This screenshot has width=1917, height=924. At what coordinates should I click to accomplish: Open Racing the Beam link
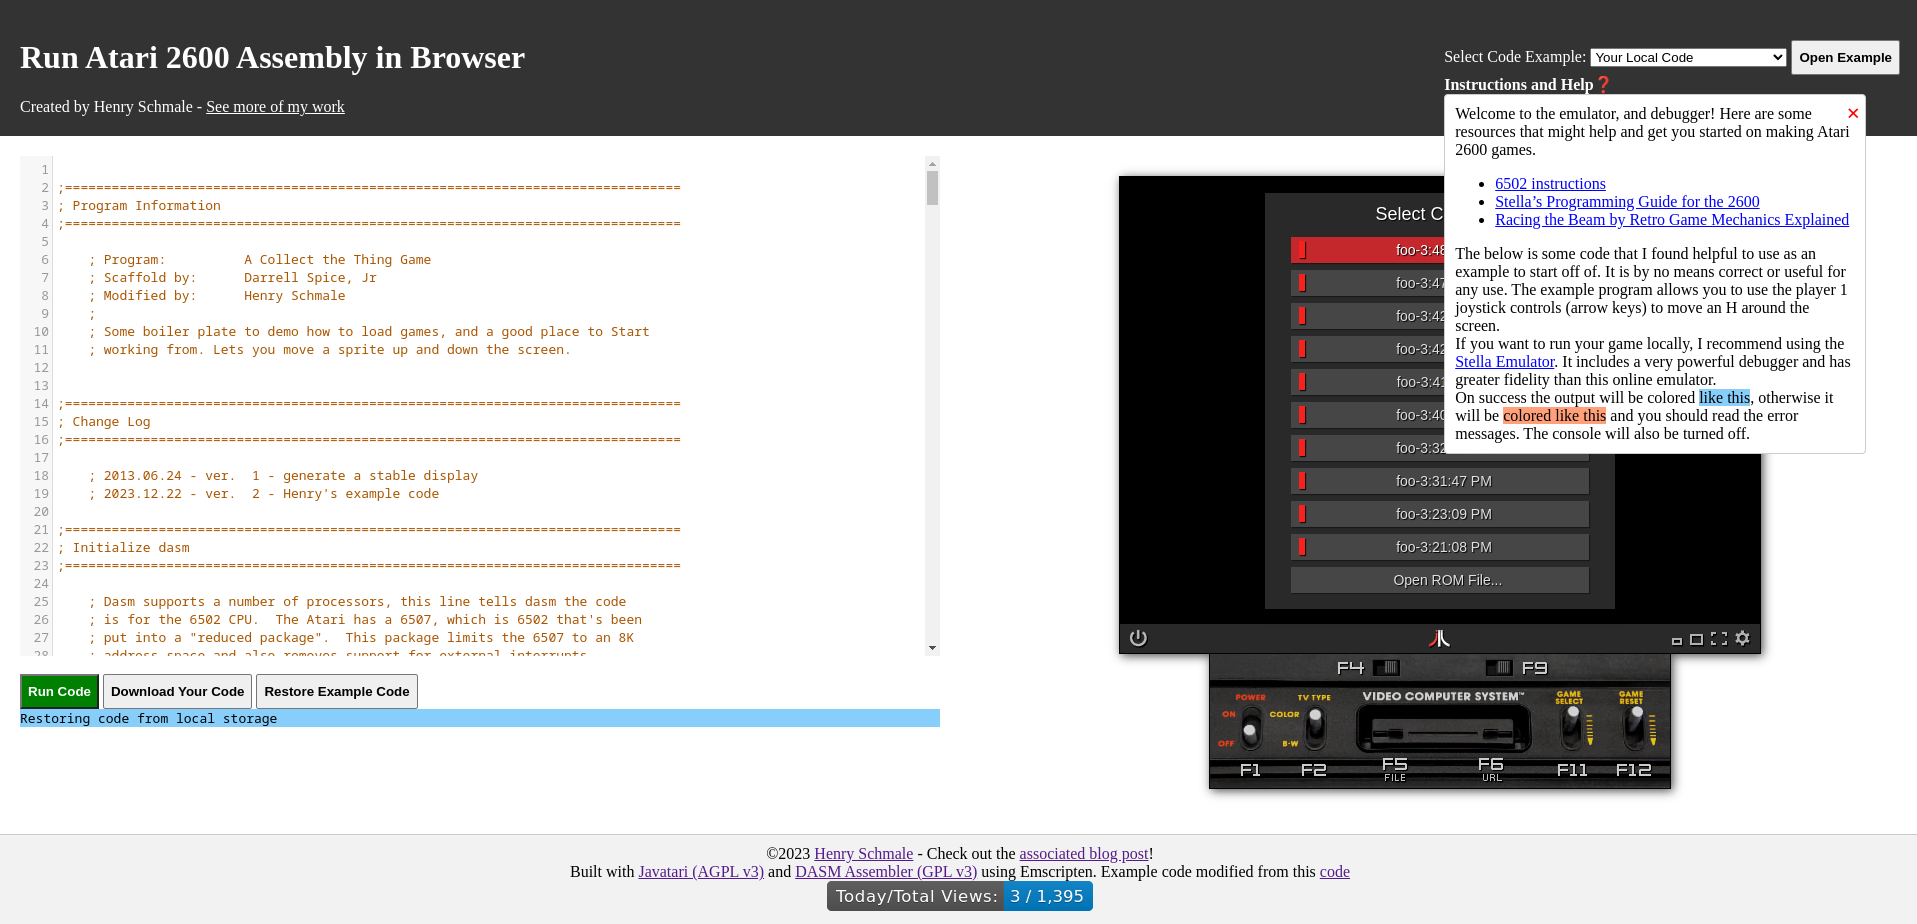tap(1672, 220)
